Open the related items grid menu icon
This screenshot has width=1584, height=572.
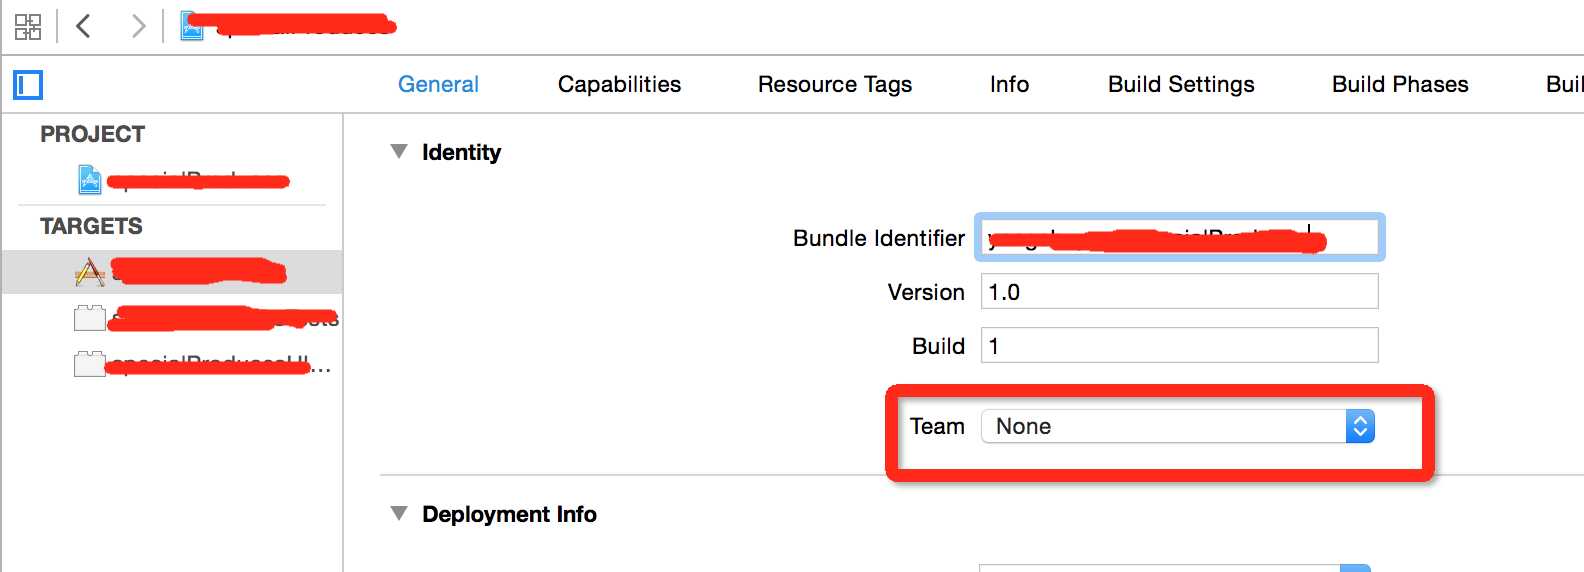[28, 26]
